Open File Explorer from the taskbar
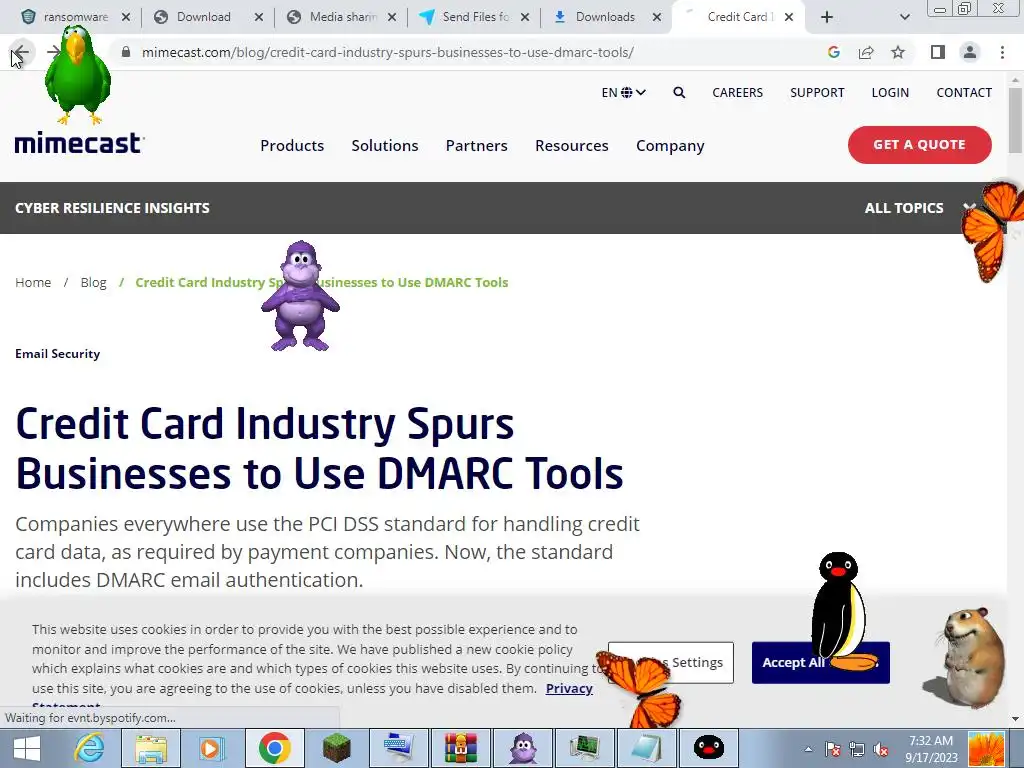 tap(150, 748)
